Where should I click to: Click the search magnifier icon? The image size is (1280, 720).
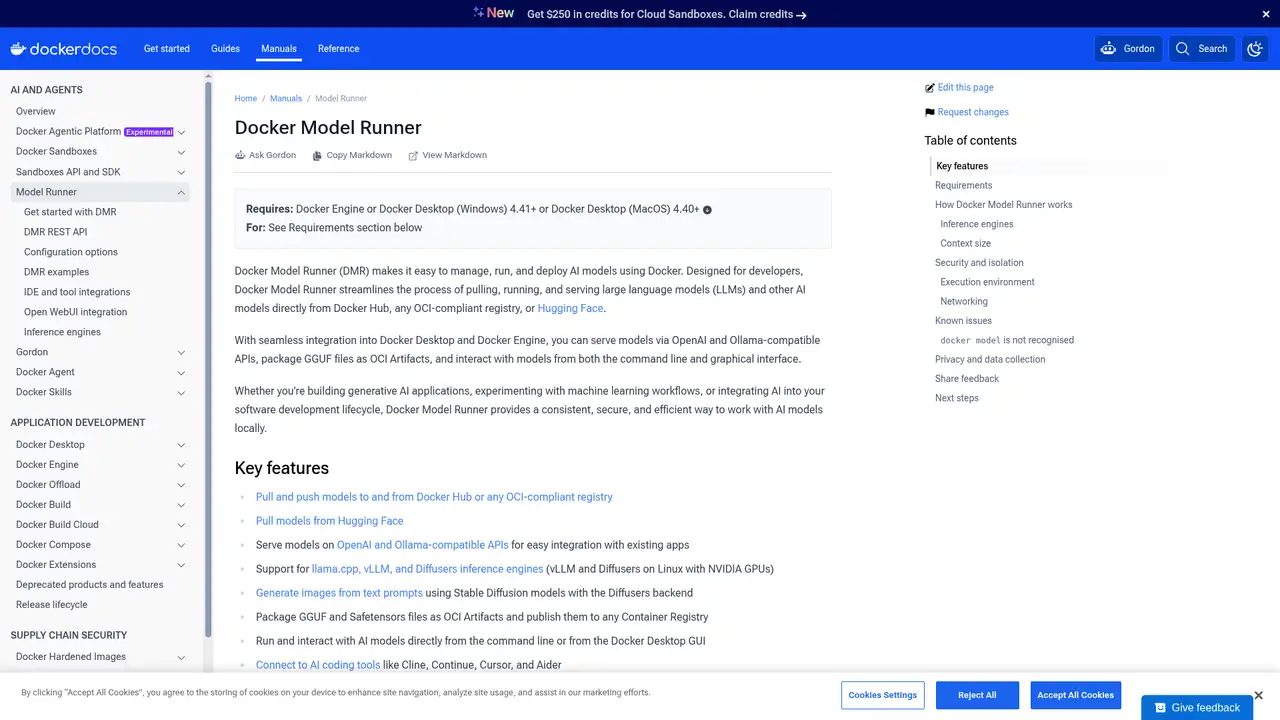click(1183, 49)
